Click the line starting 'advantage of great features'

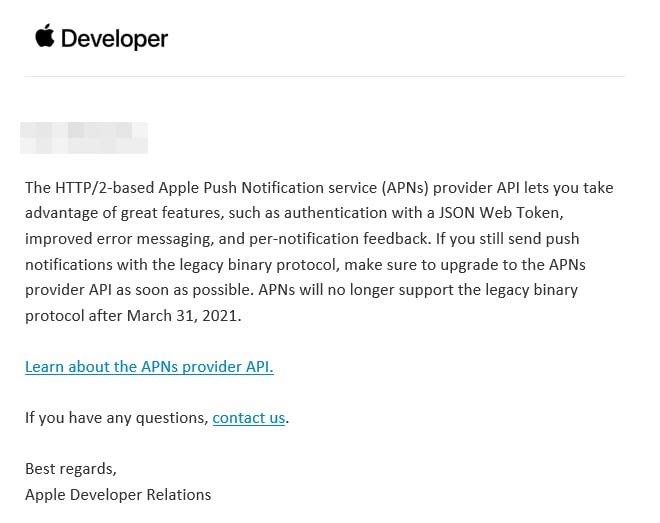click(x=294, y=213)
